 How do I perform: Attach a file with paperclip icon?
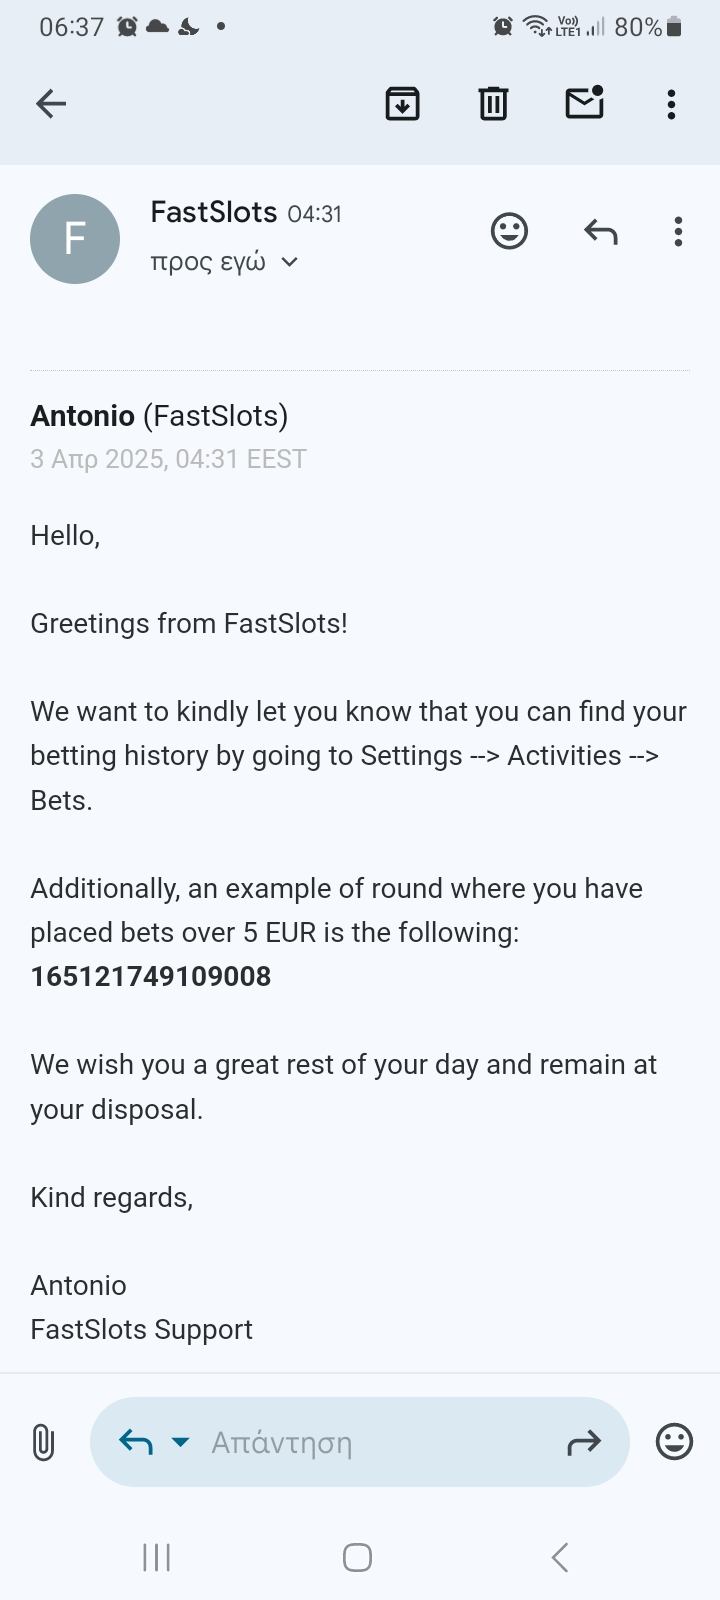point(43,1442)
